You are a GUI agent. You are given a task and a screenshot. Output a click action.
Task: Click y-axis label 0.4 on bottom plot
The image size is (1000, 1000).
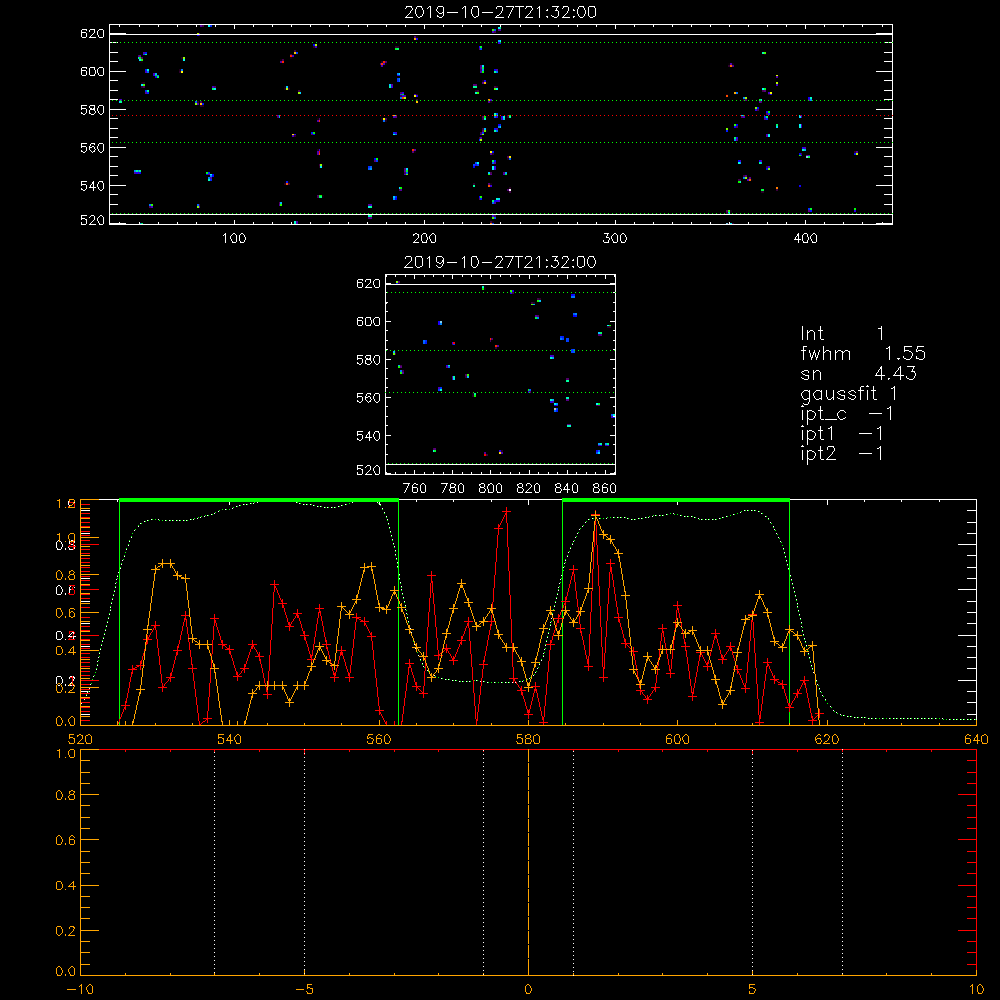pyautogui.click(x=65, y=885)
